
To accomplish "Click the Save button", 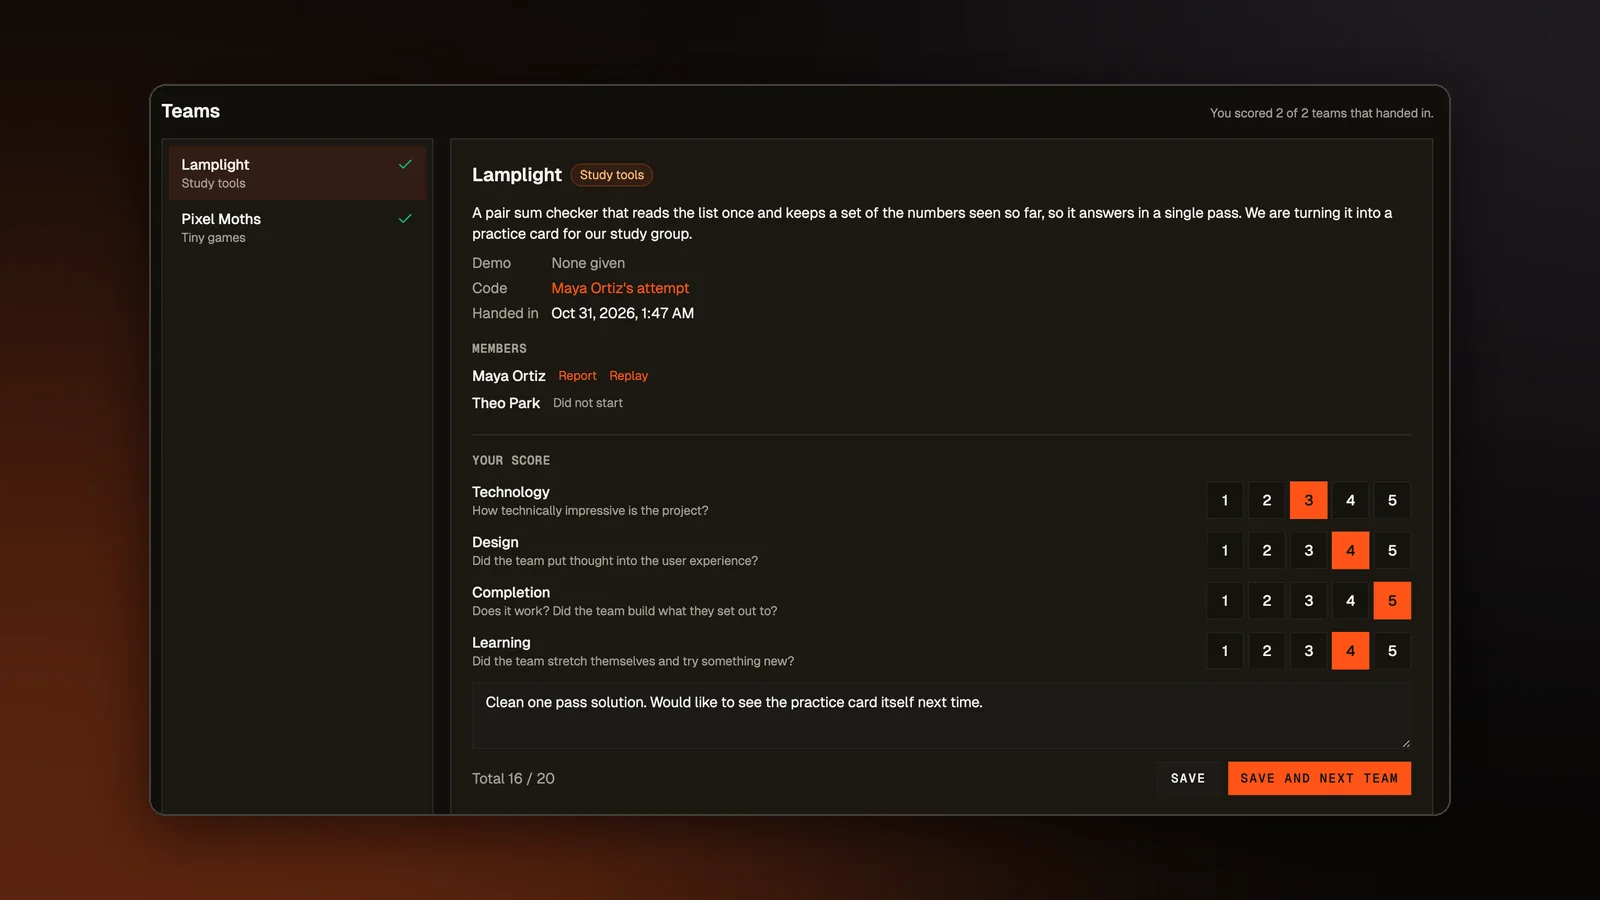I will pos(1188,778).
